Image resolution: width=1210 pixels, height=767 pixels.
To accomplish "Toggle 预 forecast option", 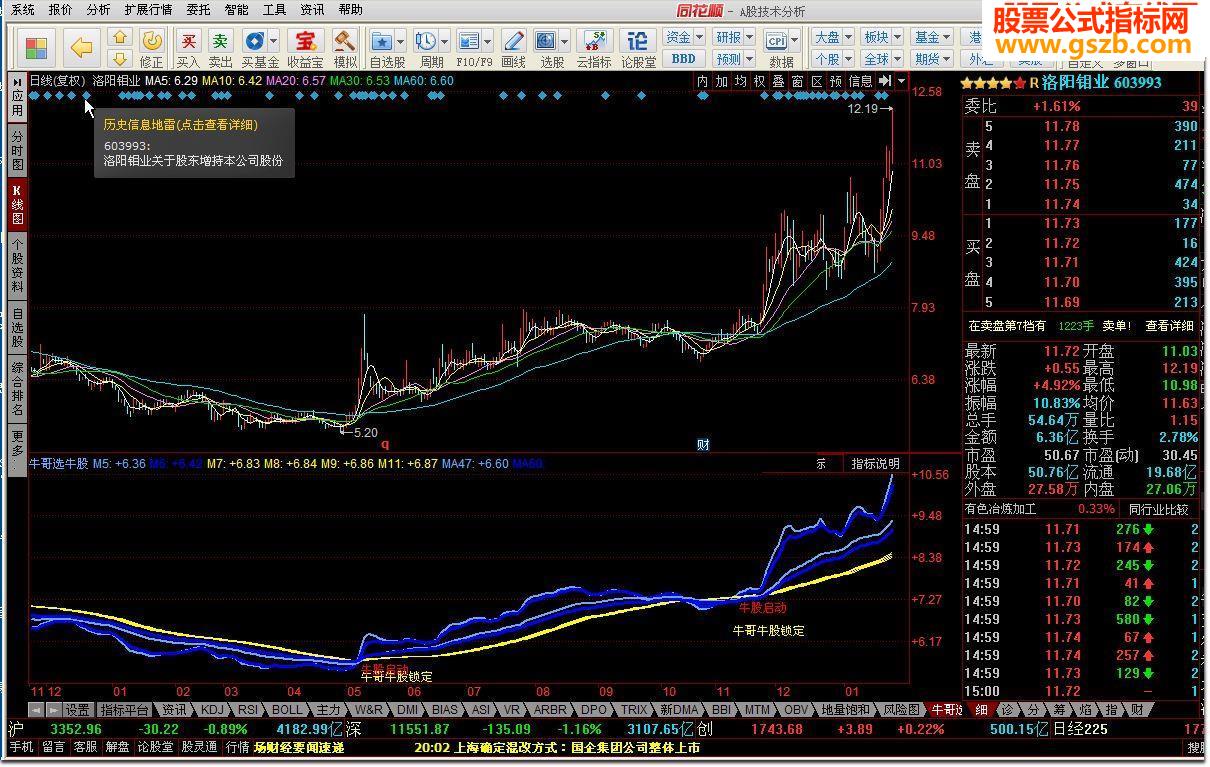I will (x=835, y=81).
